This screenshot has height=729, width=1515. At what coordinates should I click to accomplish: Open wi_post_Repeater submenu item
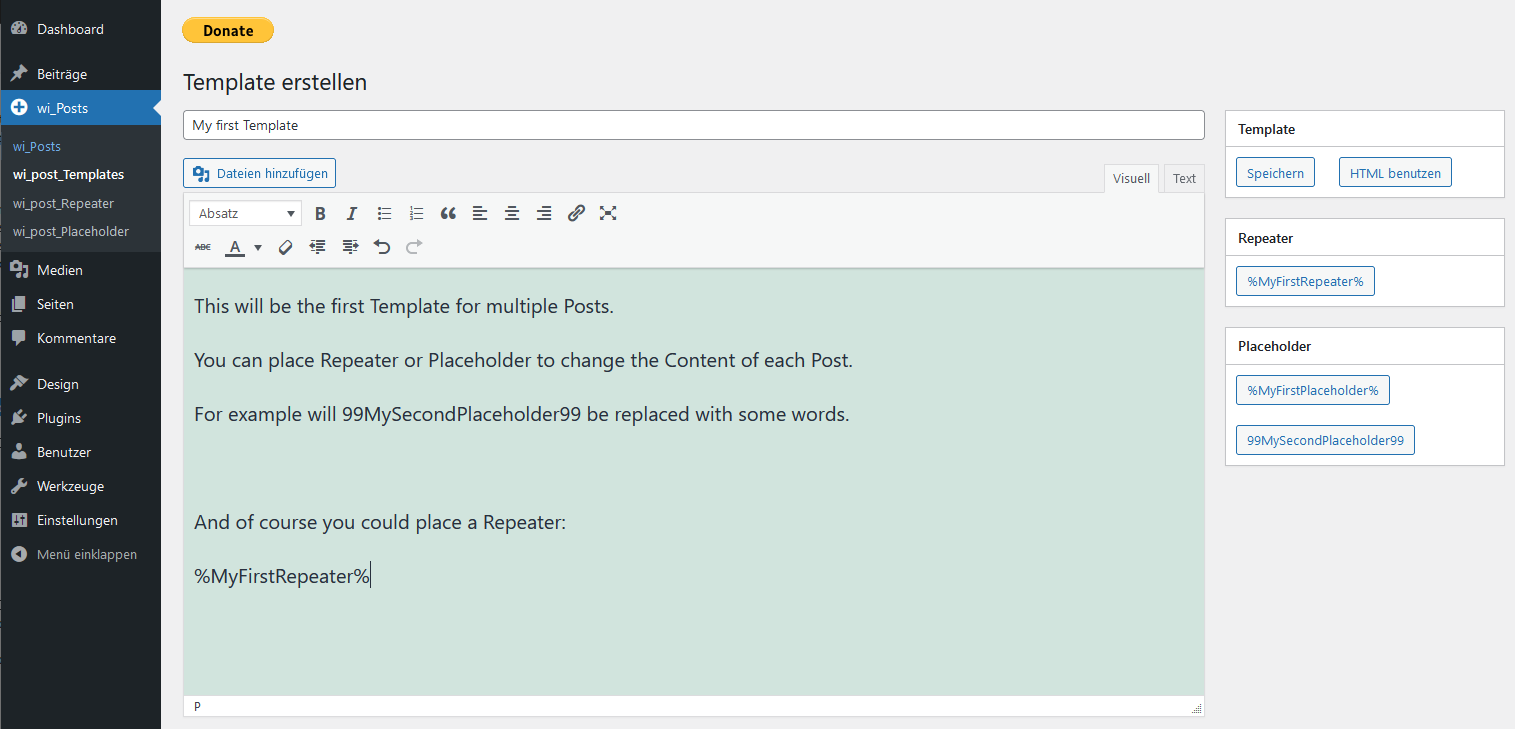63,203
